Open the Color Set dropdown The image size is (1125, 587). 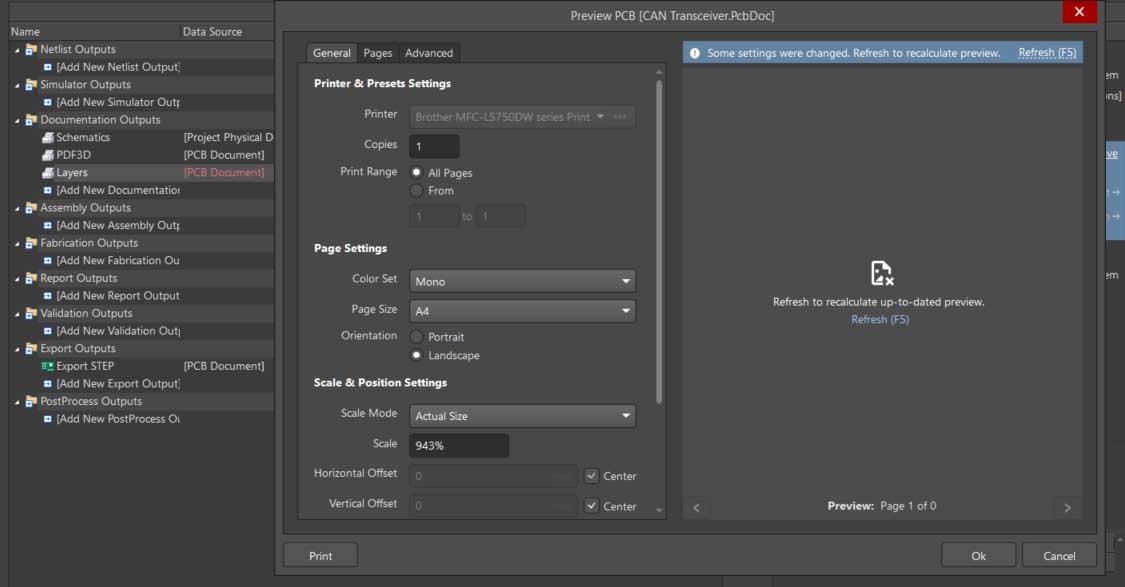point(522,282)
